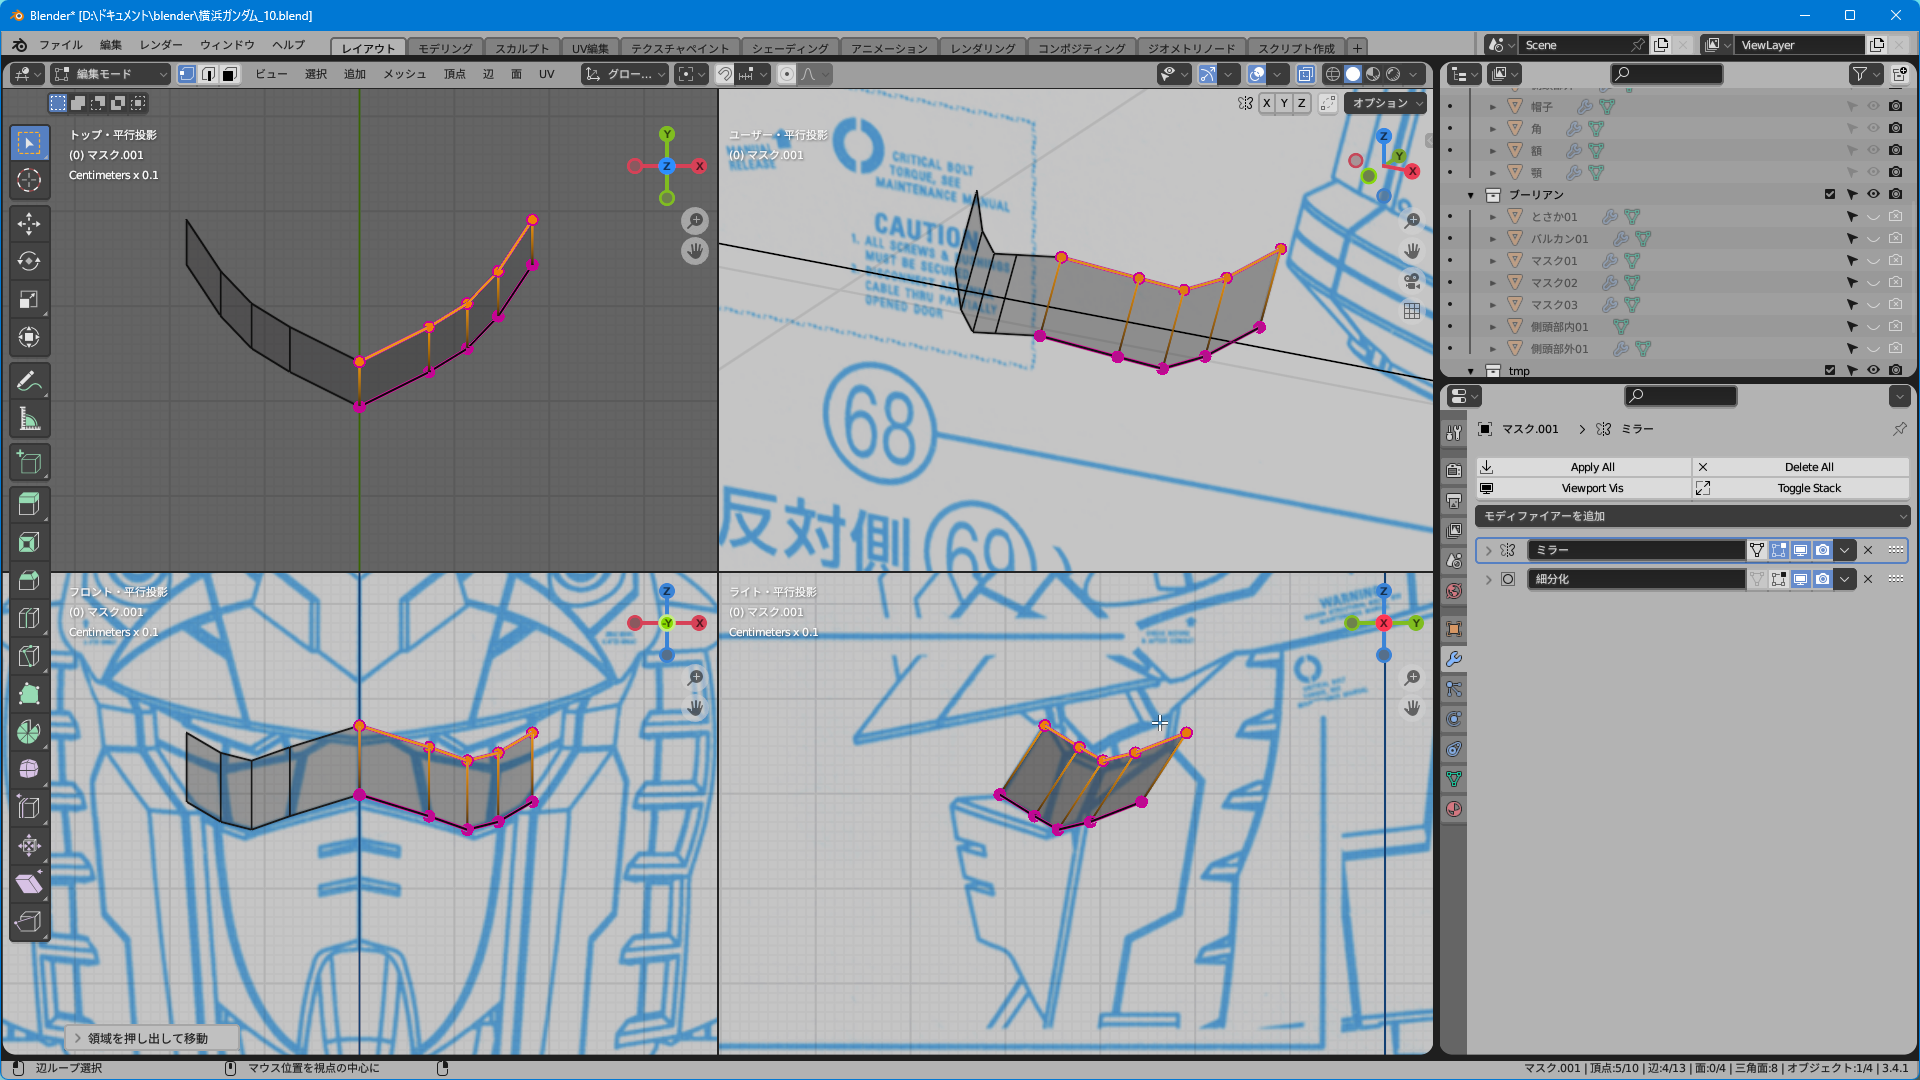
Task: Select the Rotate tool
Action: 29,261
